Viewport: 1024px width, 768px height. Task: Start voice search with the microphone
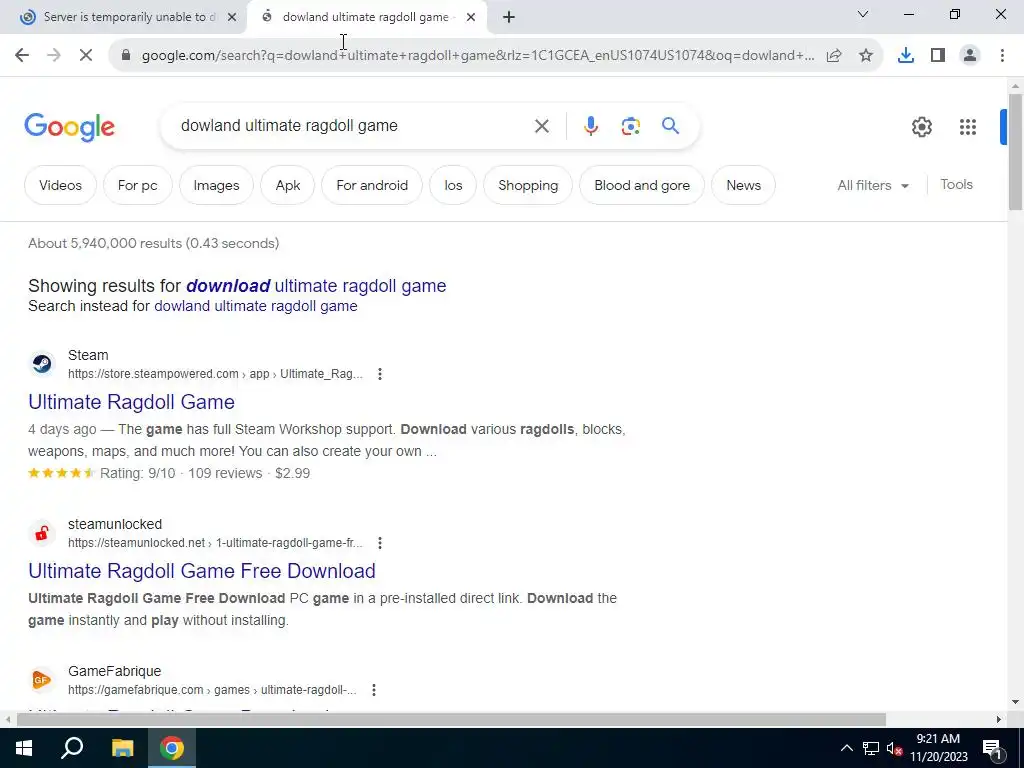pos(590,126)
